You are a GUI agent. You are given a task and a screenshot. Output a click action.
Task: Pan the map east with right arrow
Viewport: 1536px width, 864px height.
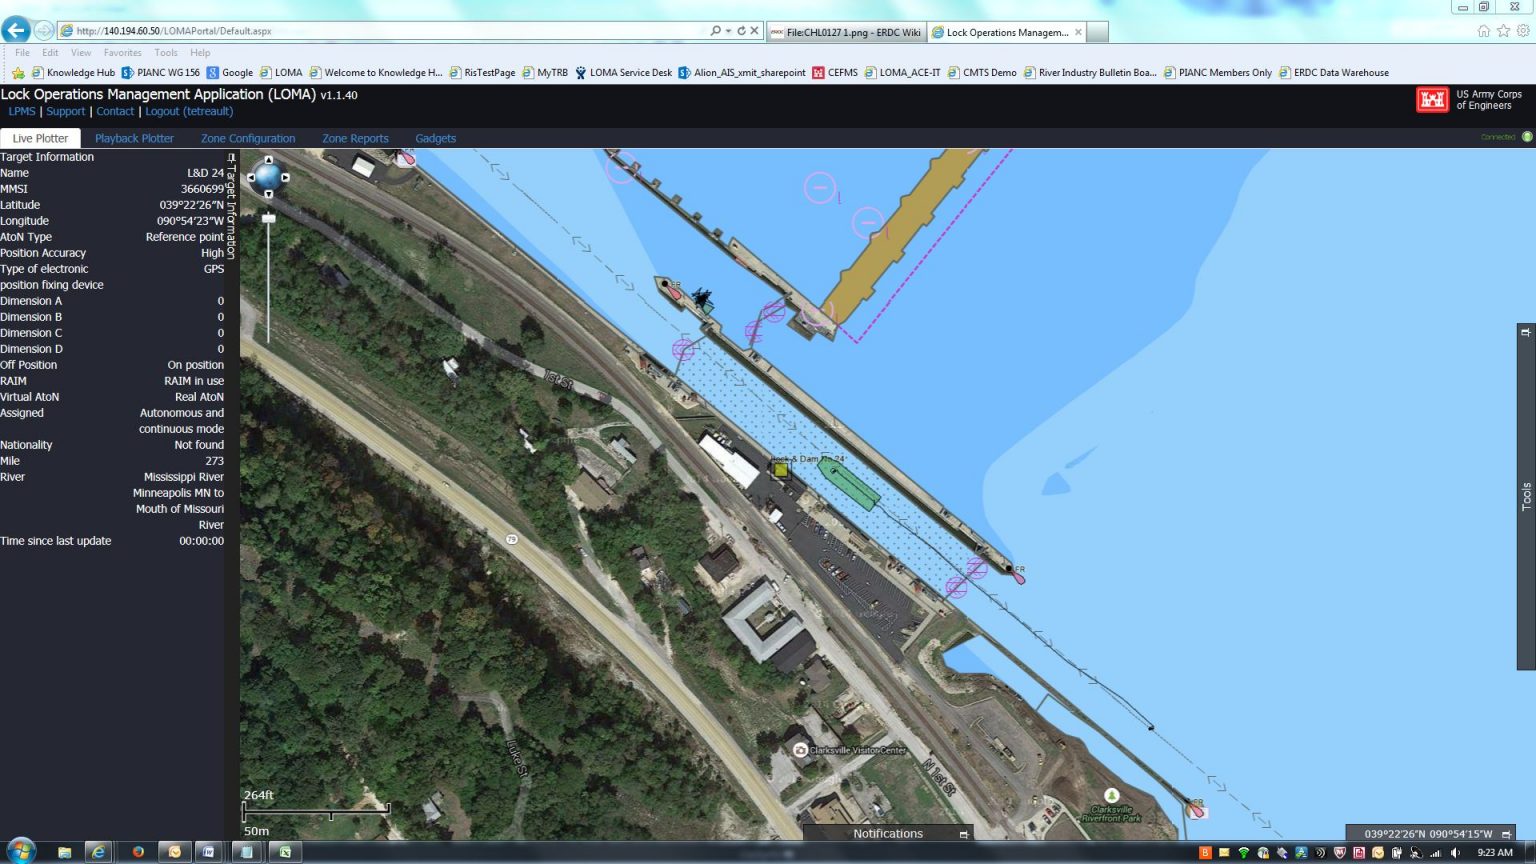pyautogui.click(x=285, y=178)
